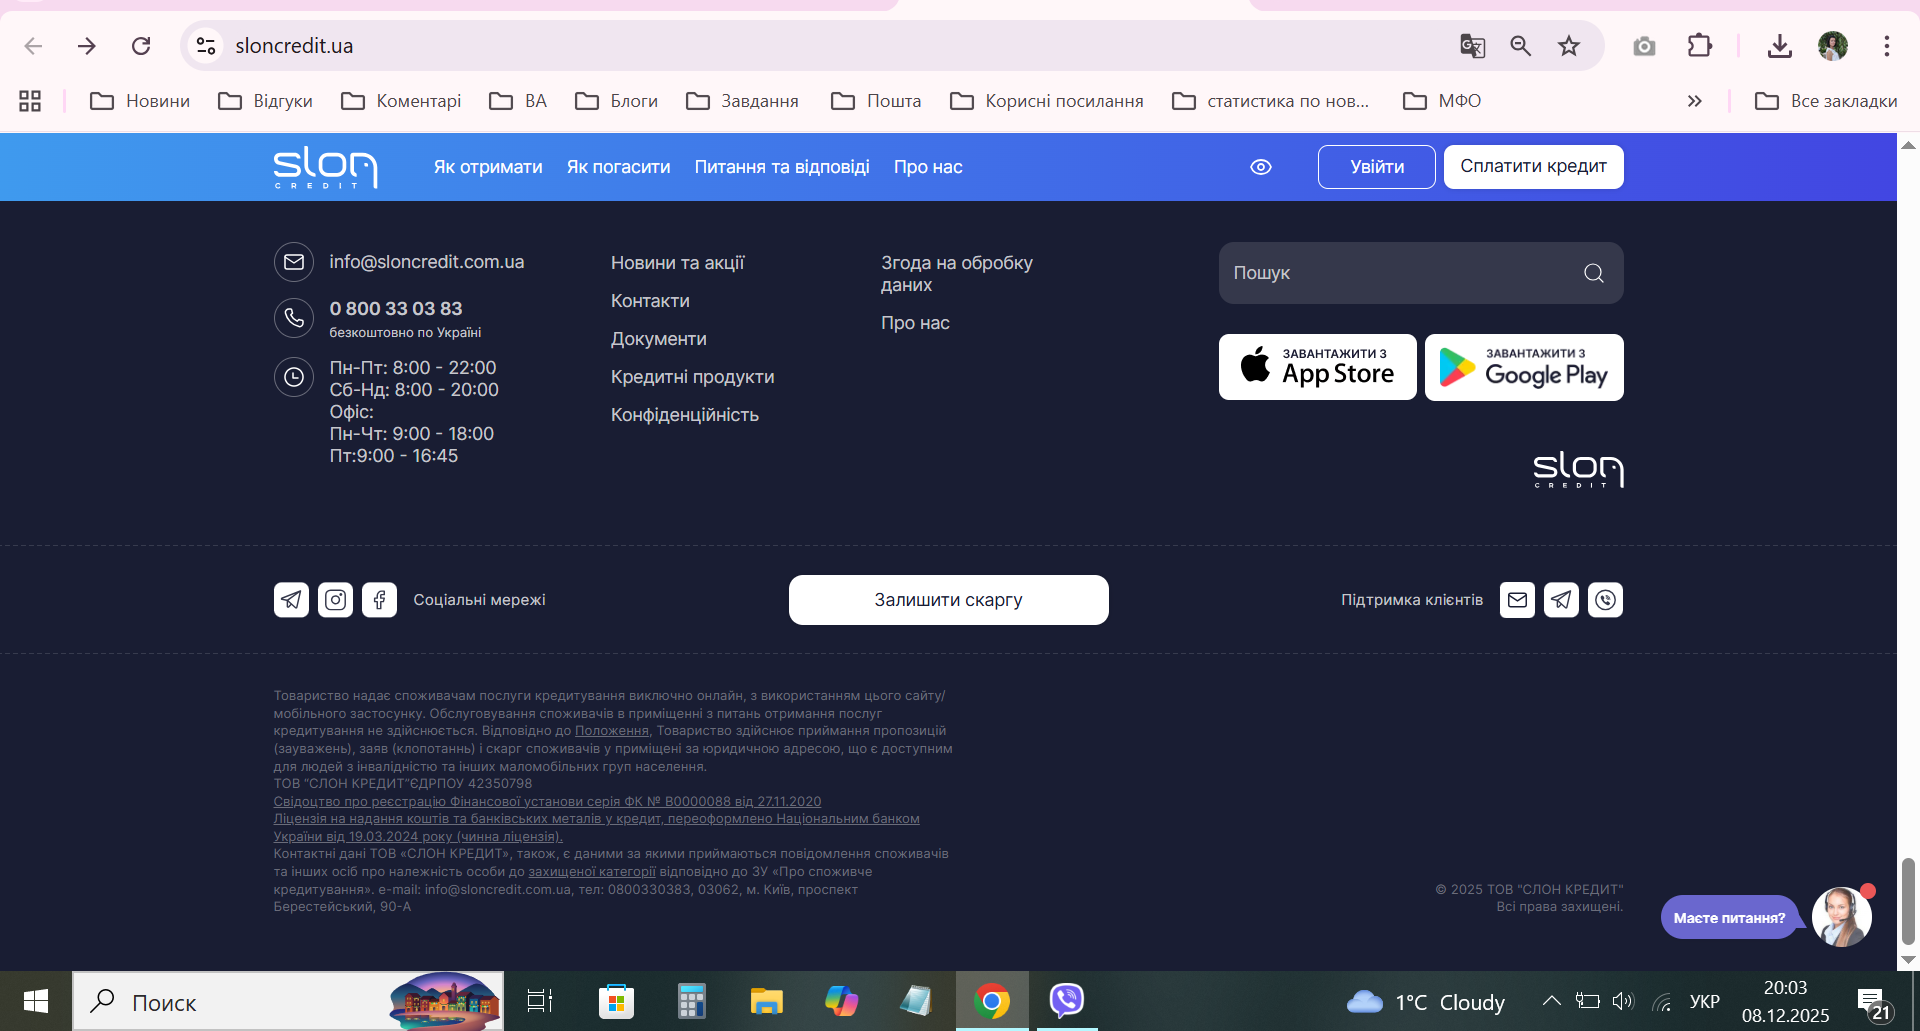The image size is (1920, 1031).
Task: Open the Все закладки folder
Action: [x=1826, y=101]
